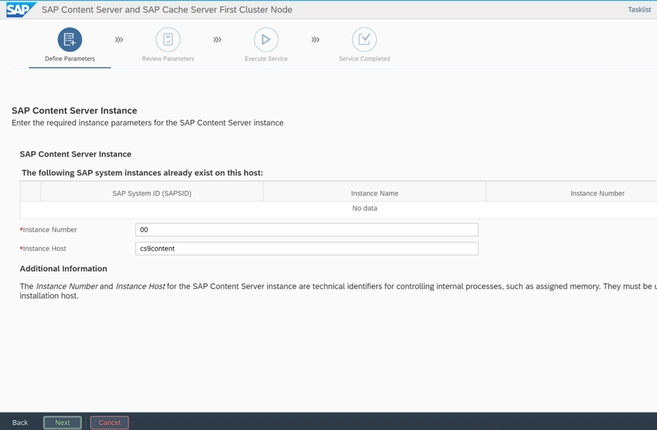Click the window title SAP Content Server and SAP Cache Server
Image resolution: width=657 pixels, height=430 pixels.
pyautogui.click(x=167, y=10)
